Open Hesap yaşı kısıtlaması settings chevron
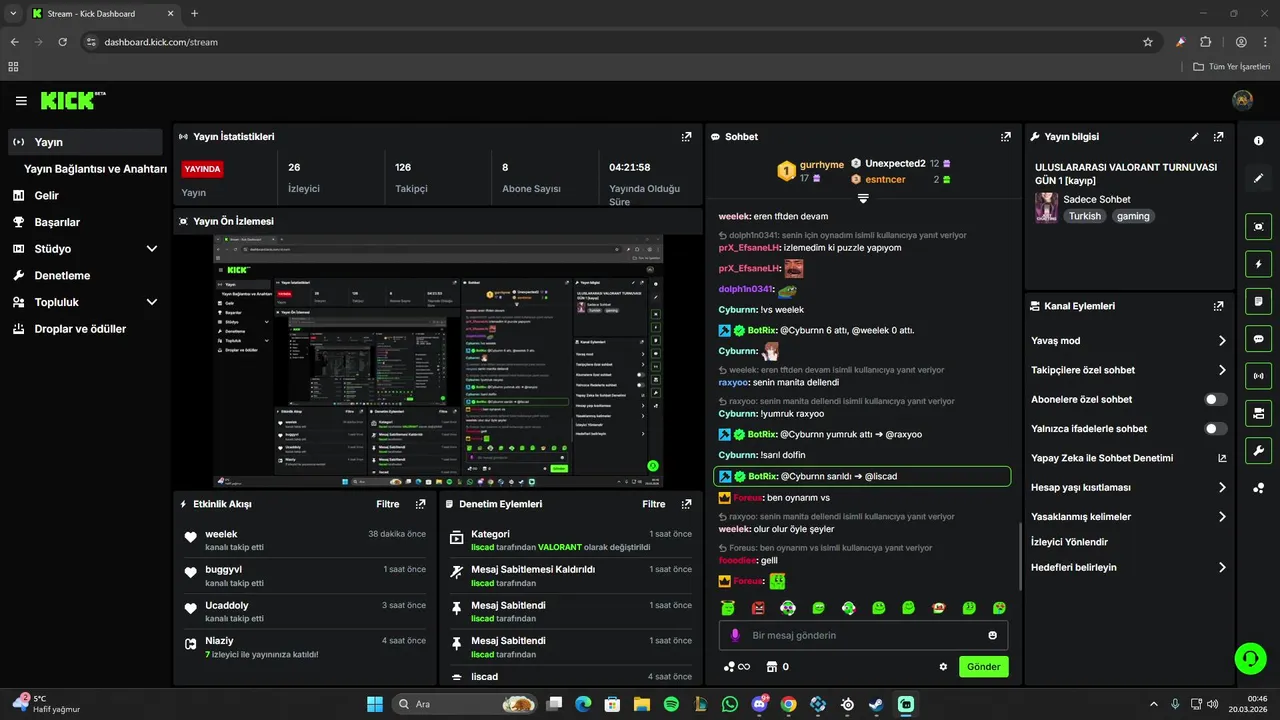The height and width of the screenshot is (720, 1280). (1222, 488)
